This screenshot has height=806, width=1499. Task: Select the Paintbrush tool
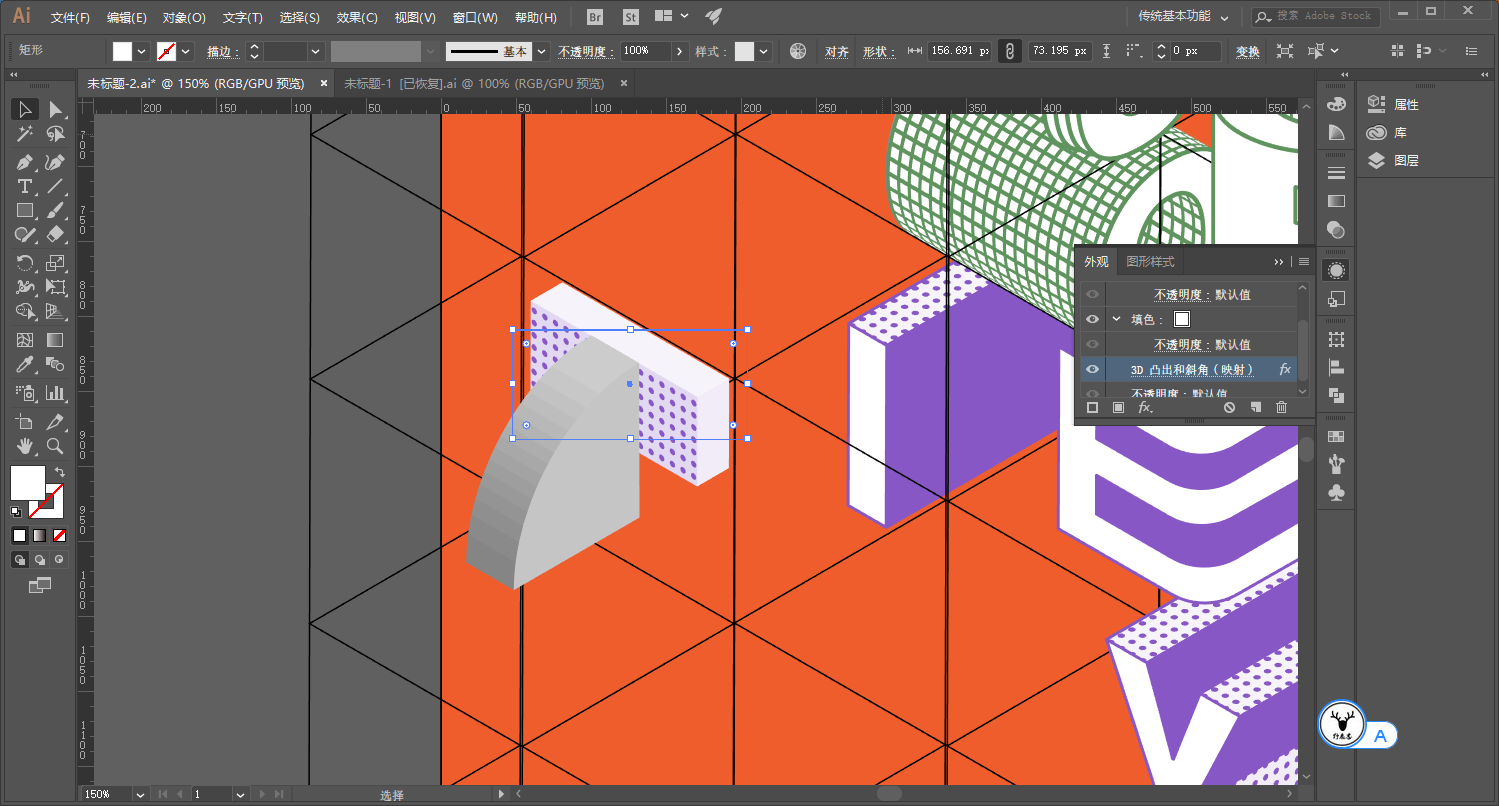pos(55,211)
